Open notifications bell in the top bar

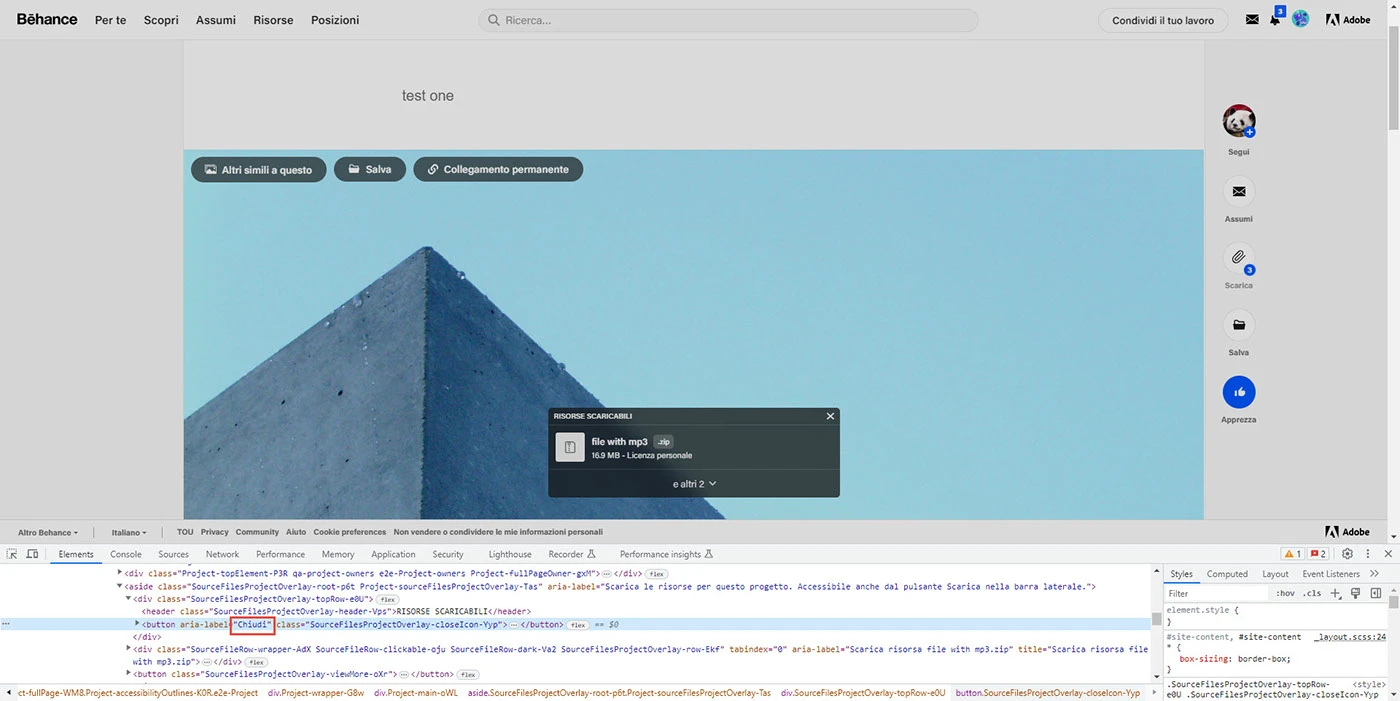[1275, 20]
